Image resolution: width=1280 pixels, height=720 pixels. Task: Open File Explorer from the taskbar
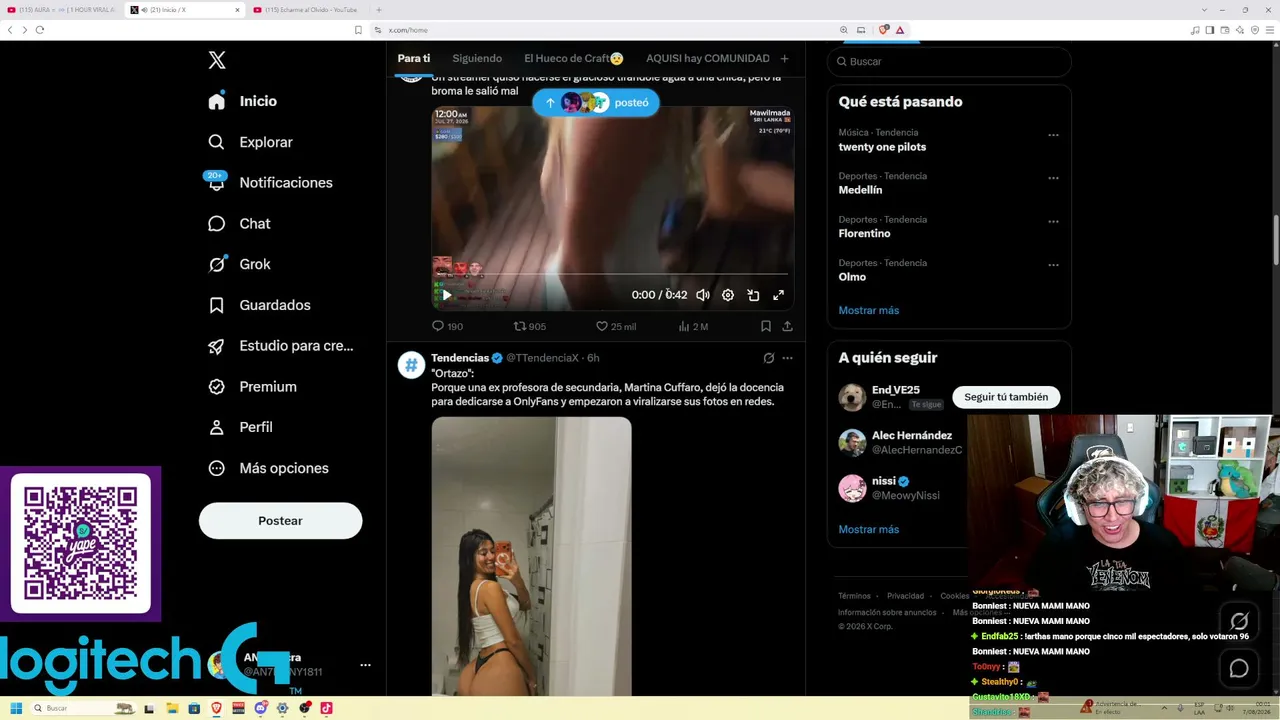tap(172, 708)
